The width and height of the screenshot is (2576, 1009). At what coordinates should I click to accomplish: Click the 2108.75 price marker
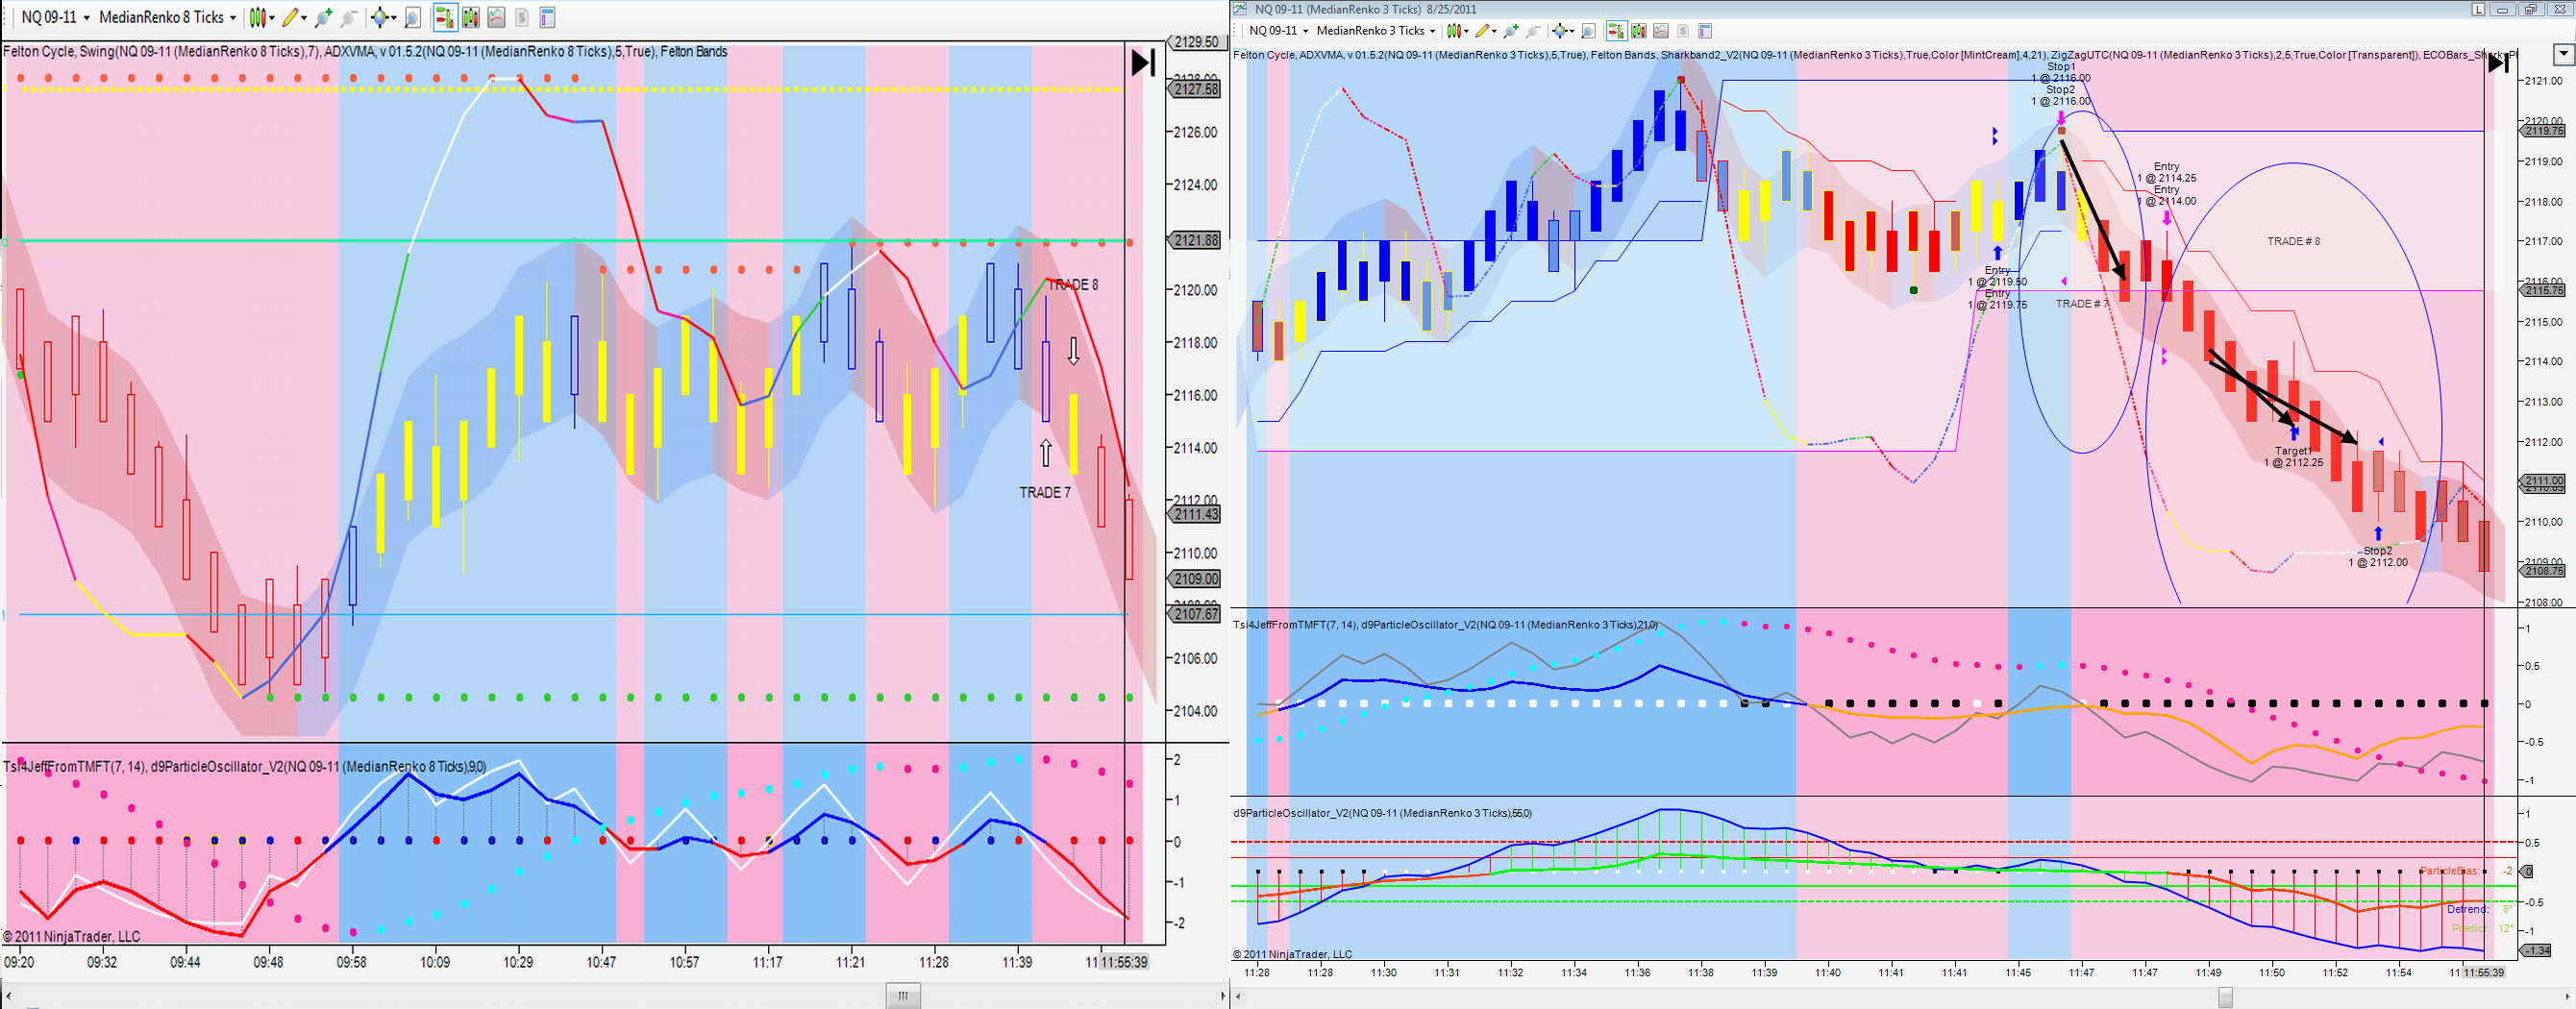[2544, 571]
